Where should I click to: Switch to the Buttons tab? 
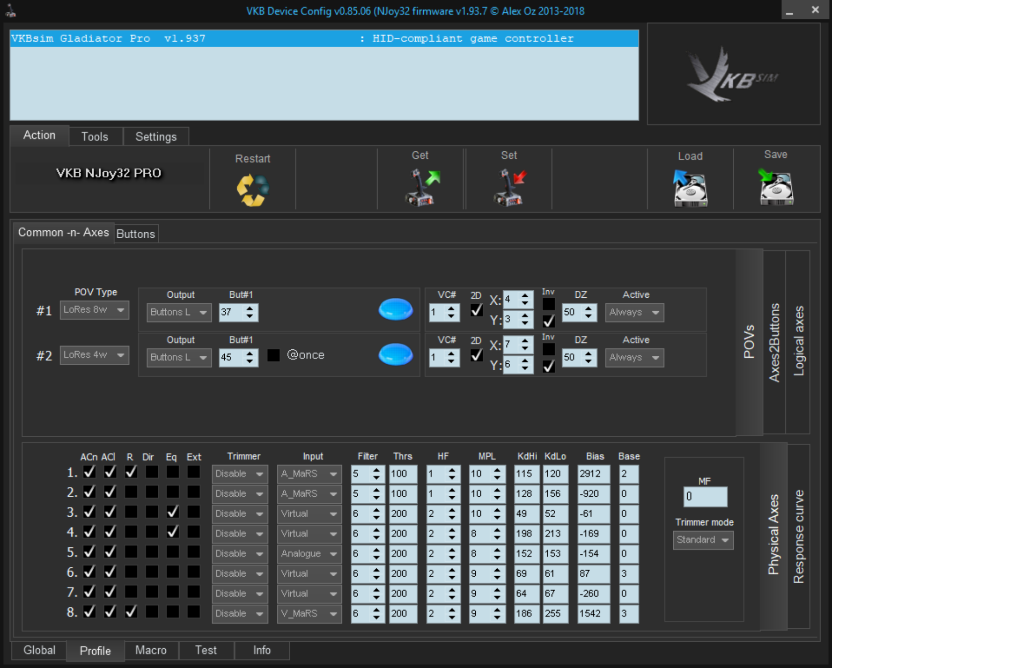click(136, 234)
